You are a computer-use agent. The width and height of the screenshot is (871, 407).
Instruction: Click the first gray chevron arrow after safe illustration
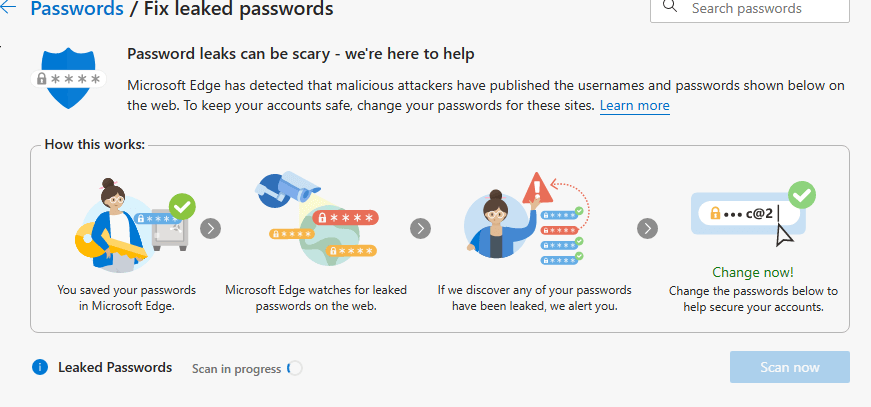click(211, 228)
